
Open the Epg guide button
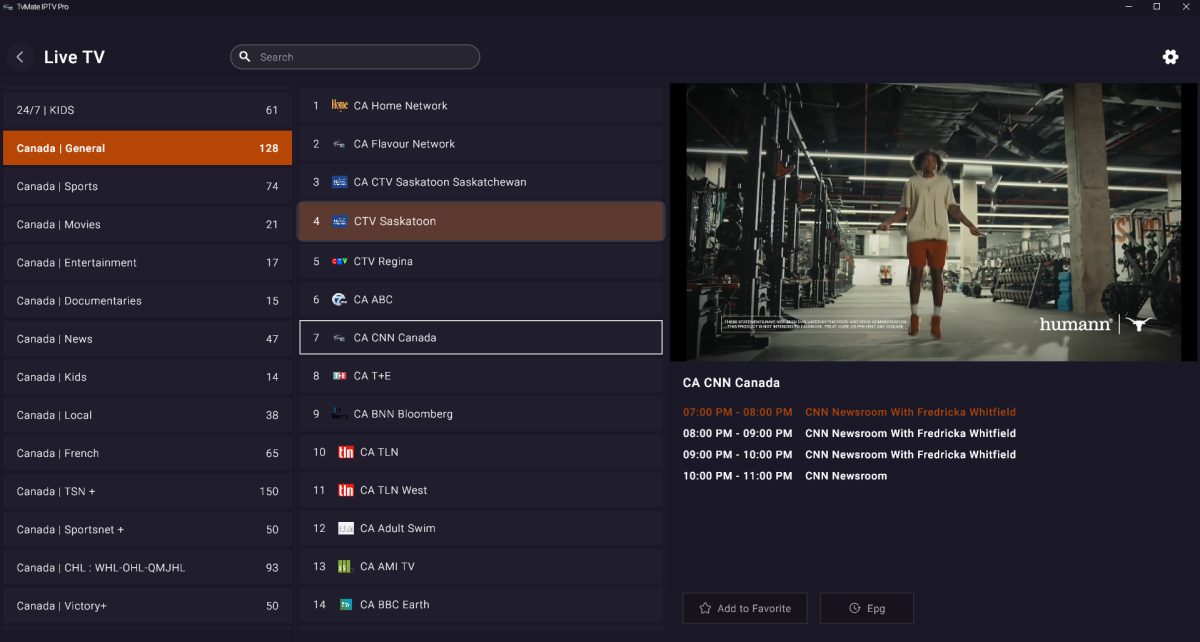pyautogui.click(x=866, y=608)
